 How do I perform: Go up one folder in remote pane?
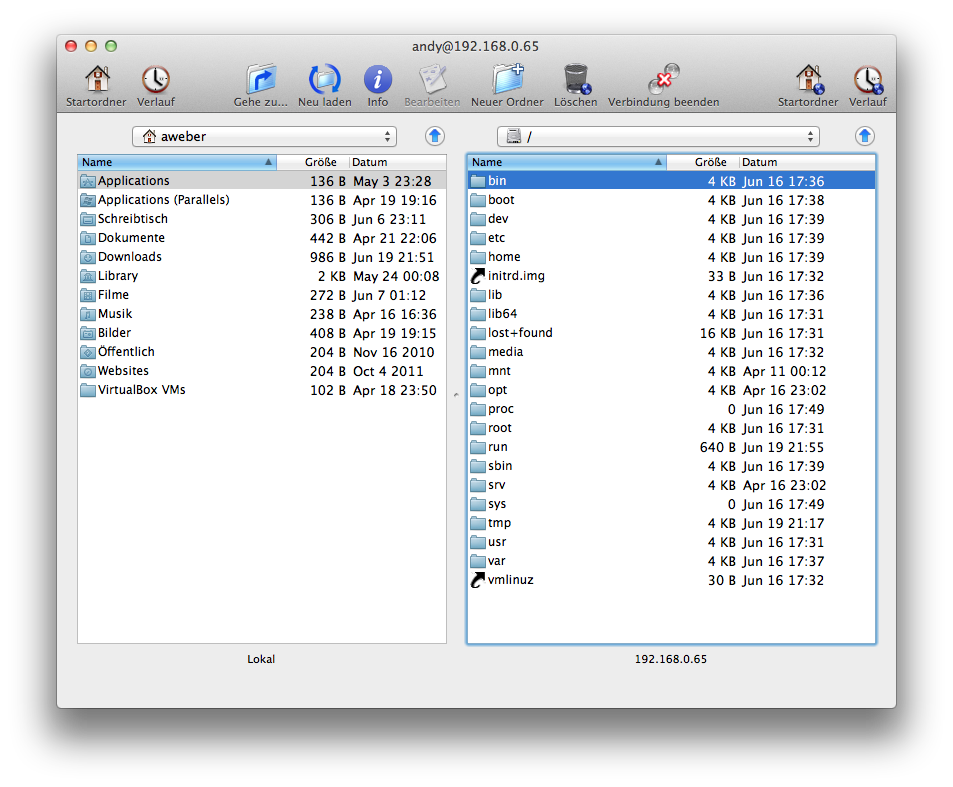(x=865, y=137)
